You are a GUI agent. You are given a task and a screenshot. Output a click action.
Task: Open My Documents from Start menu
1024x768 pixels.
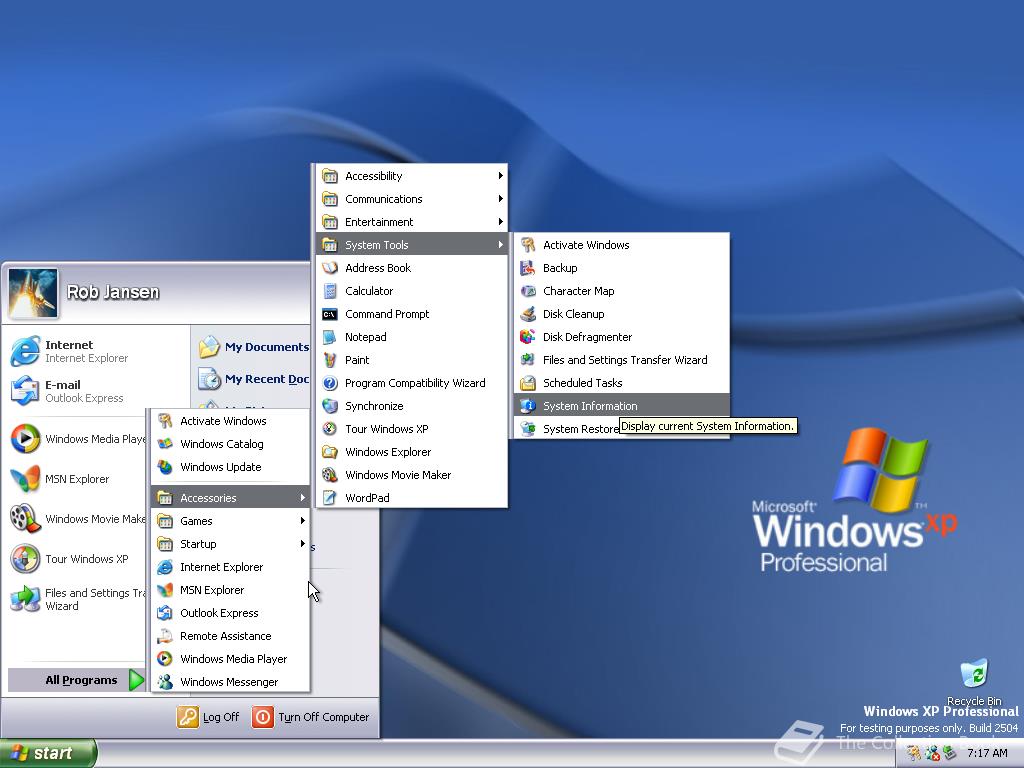click(x=254, y=347)
